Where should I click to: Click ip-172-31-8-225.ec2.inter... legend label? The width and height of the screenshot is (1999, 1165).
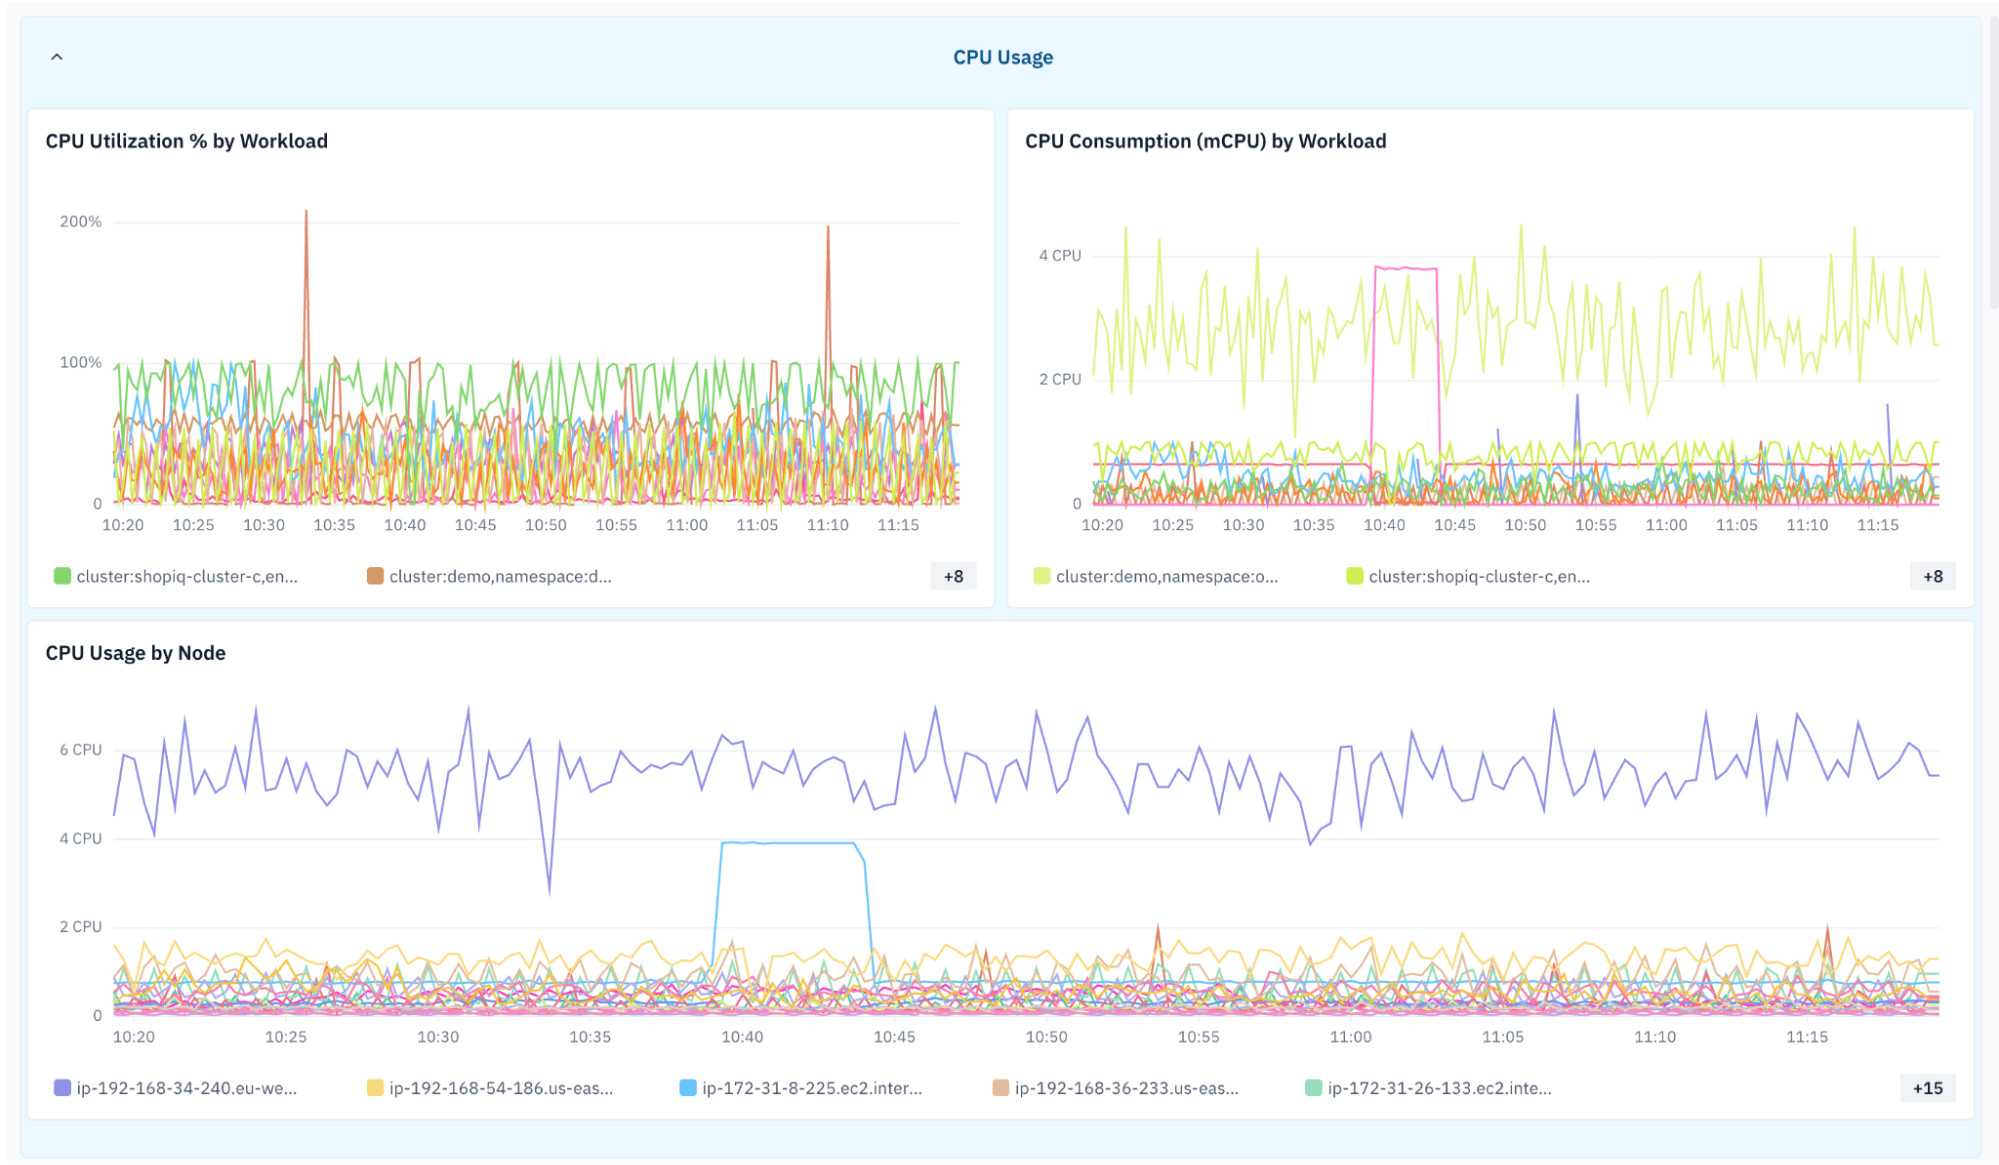812,1088
